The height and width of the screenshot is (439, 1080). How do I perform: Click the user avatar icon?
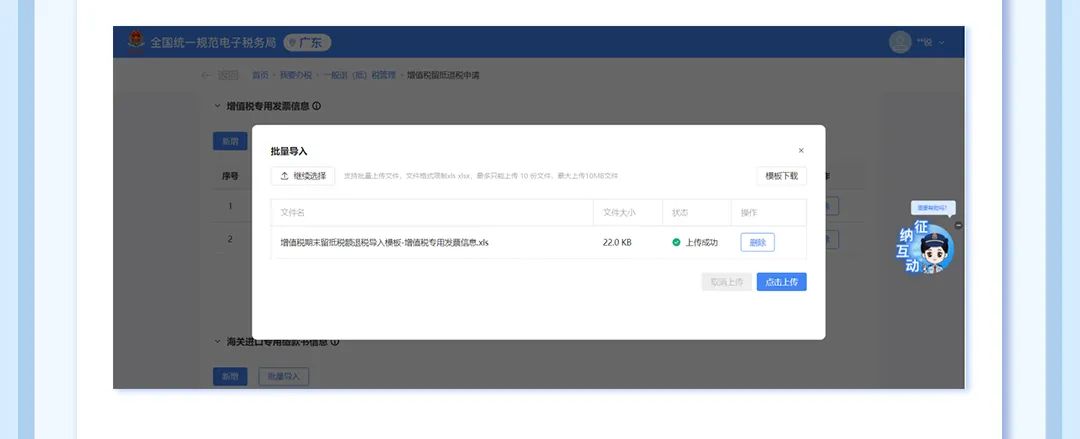(x=900, y=42)
